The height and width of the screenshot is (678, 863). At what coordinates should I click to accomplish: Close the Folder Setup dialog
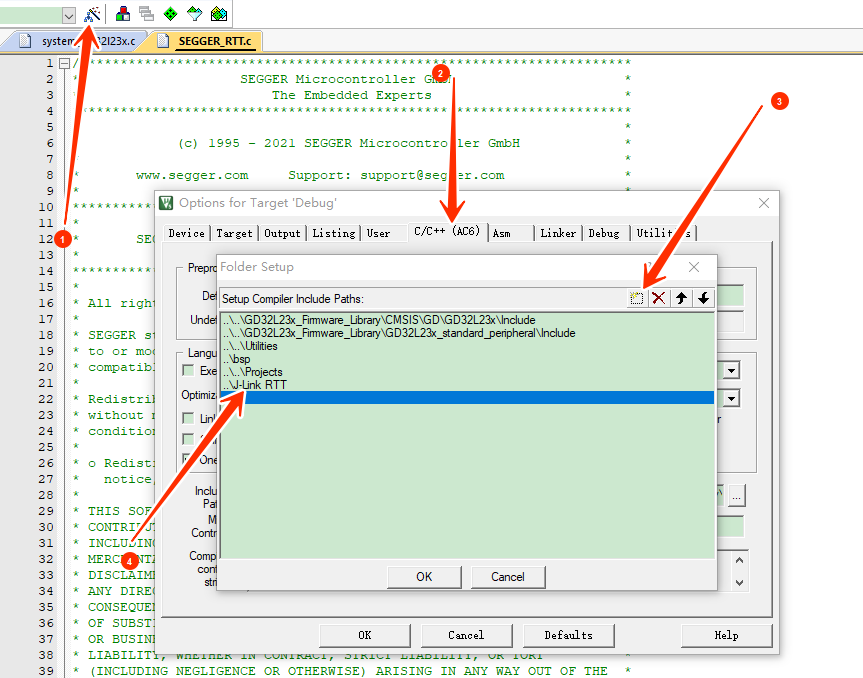694,267
